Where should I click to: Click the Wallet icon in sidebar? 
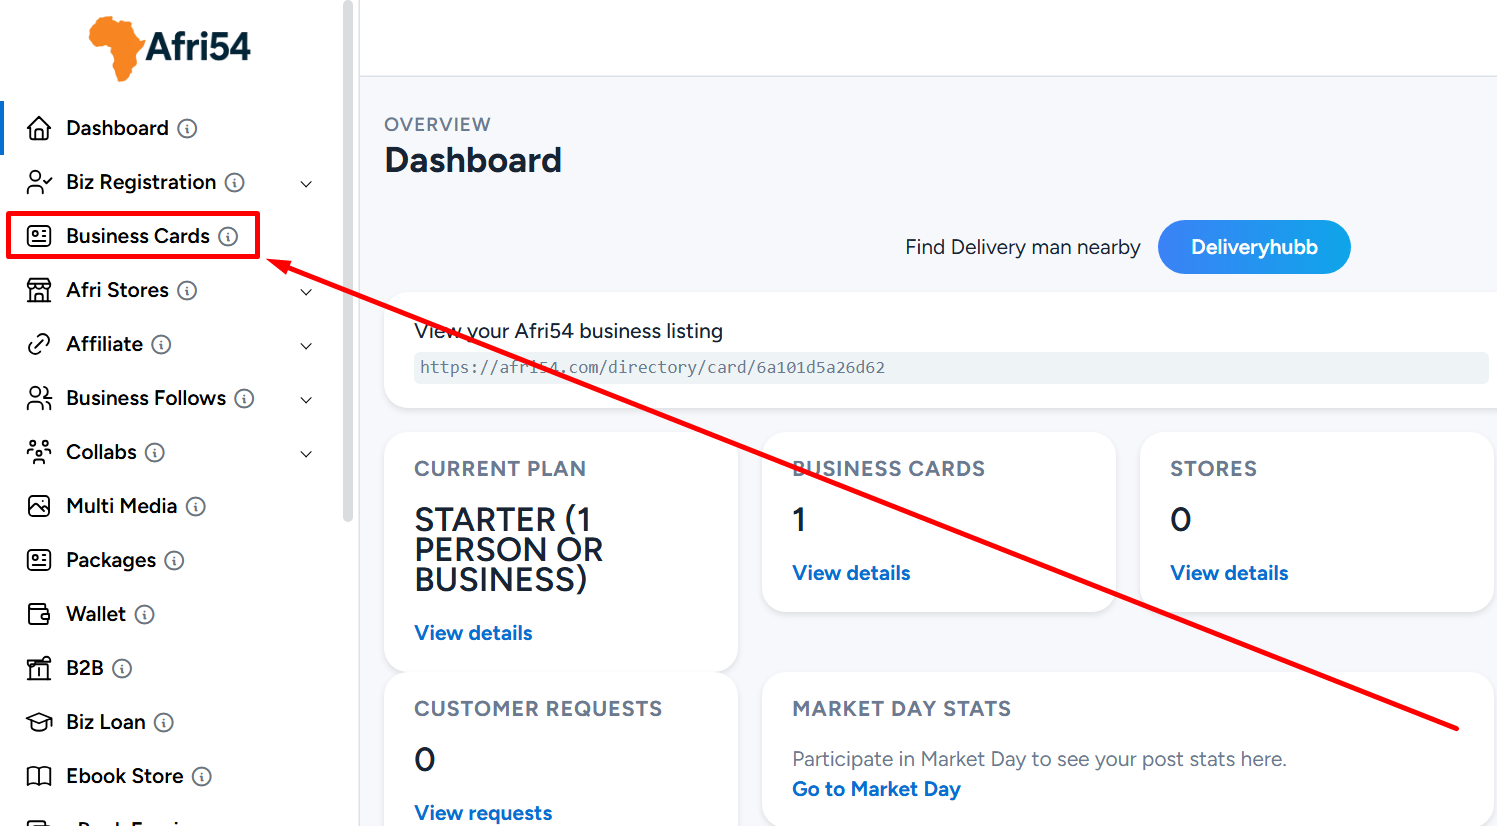point(39,614)
